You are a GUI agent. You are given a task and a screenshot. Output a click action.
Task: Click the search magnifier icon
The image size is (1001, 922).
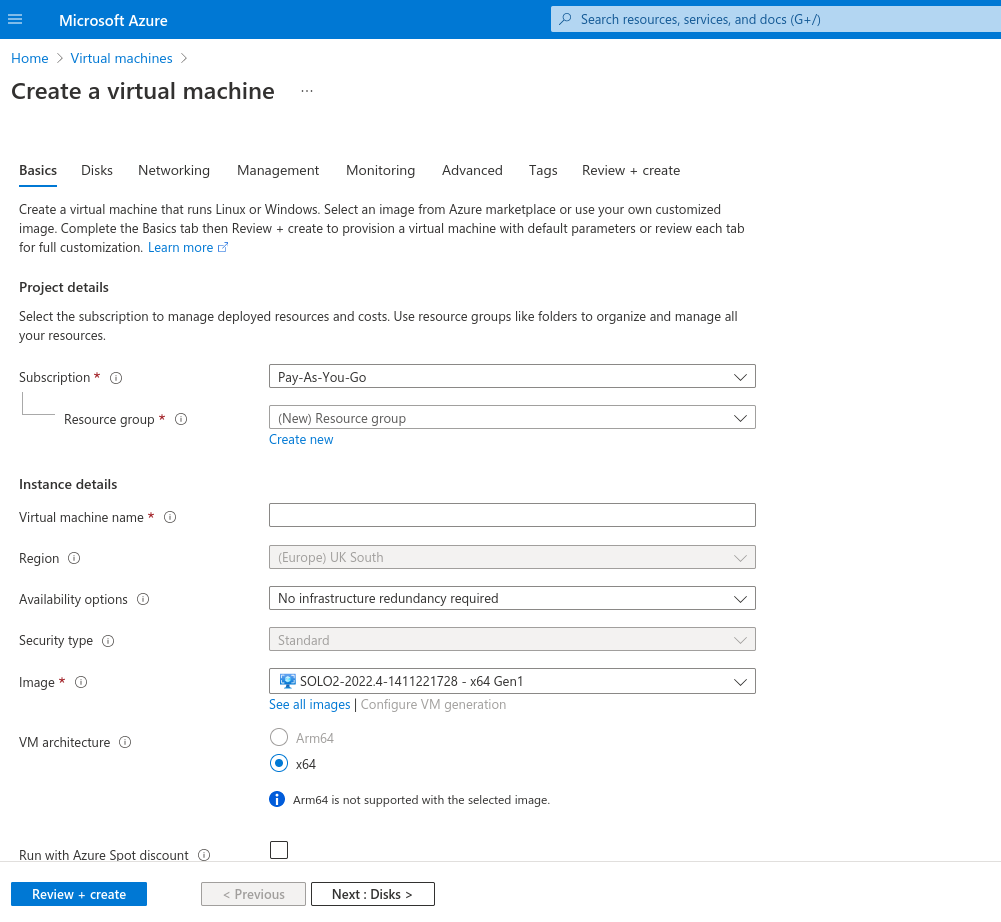click(x=565, y=19)
